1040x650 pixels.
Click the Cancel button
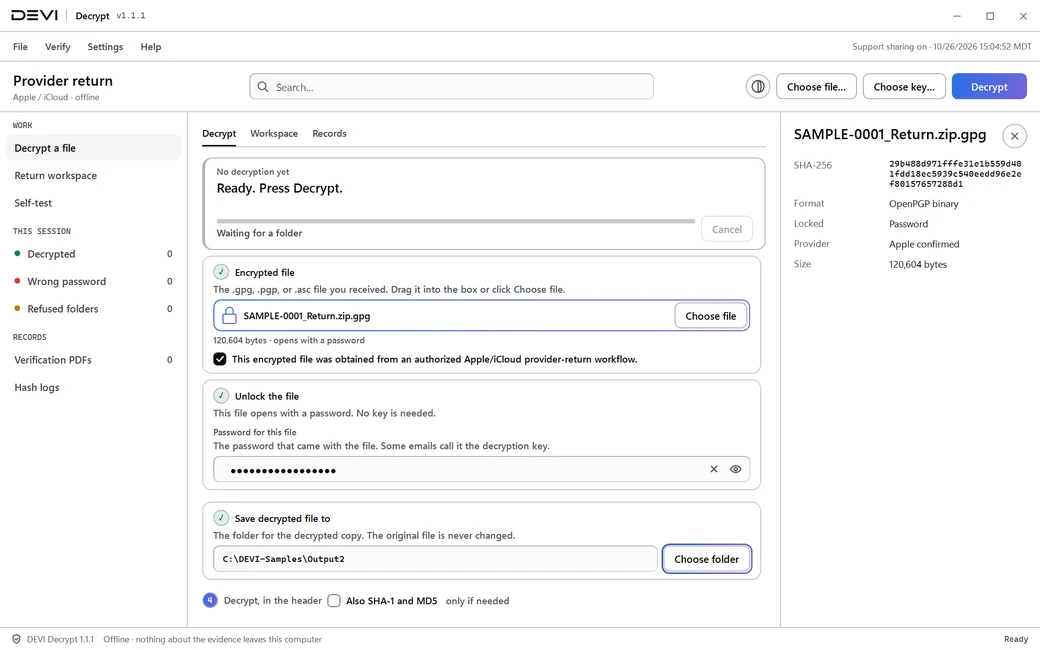[727, 229]
